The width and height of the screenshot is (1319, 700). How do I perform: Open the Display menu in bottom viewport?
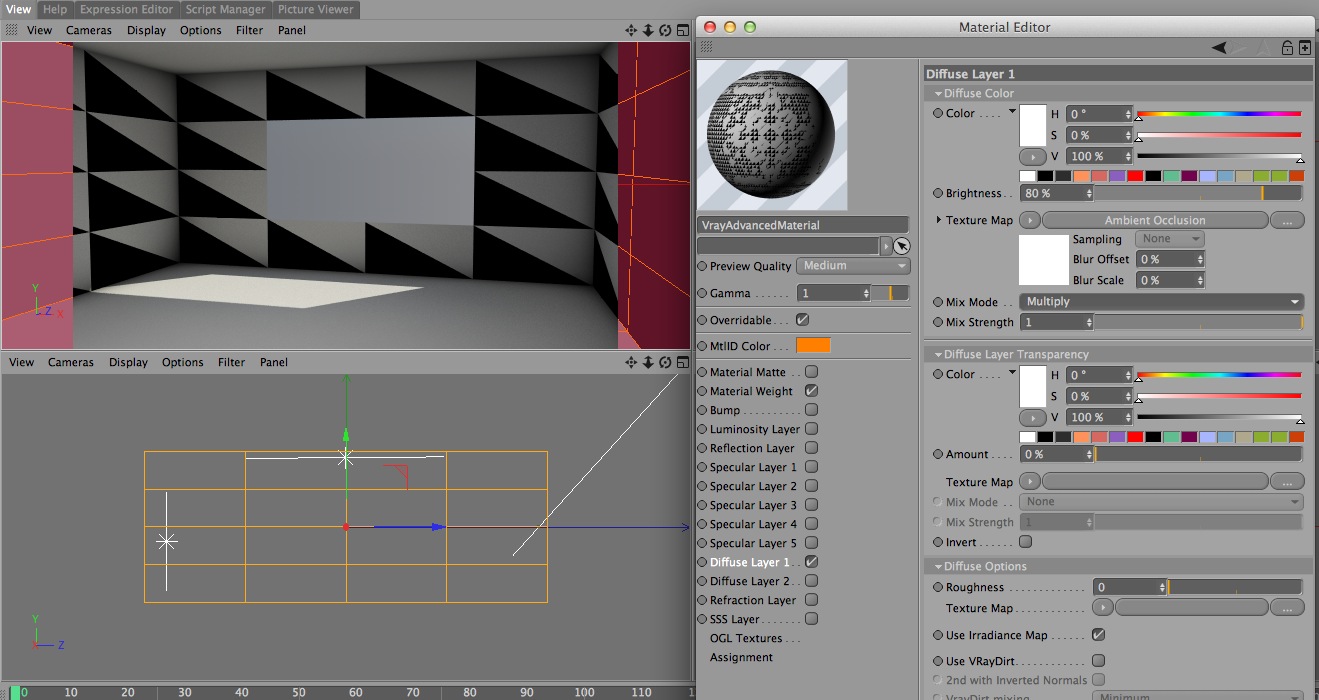point(128,362)
